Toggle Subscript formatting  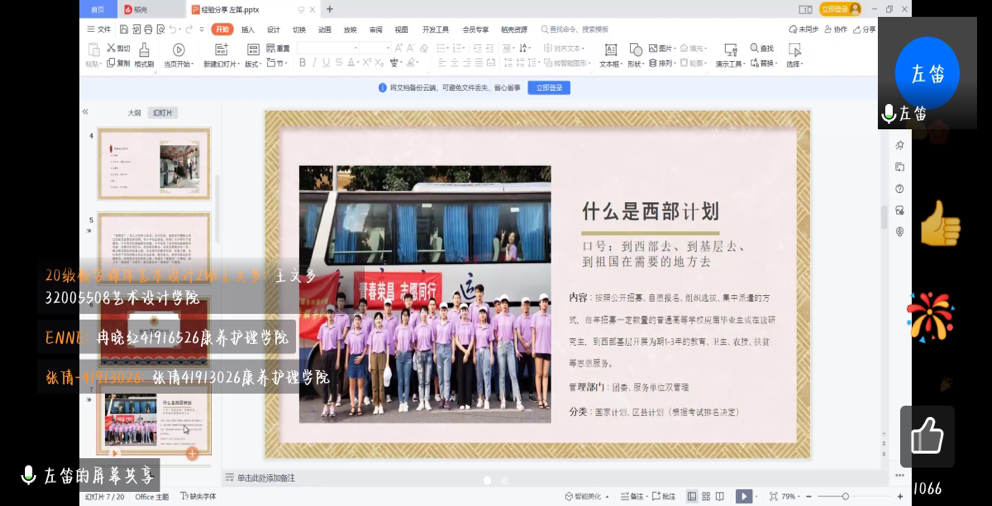[x=379, y=63]
